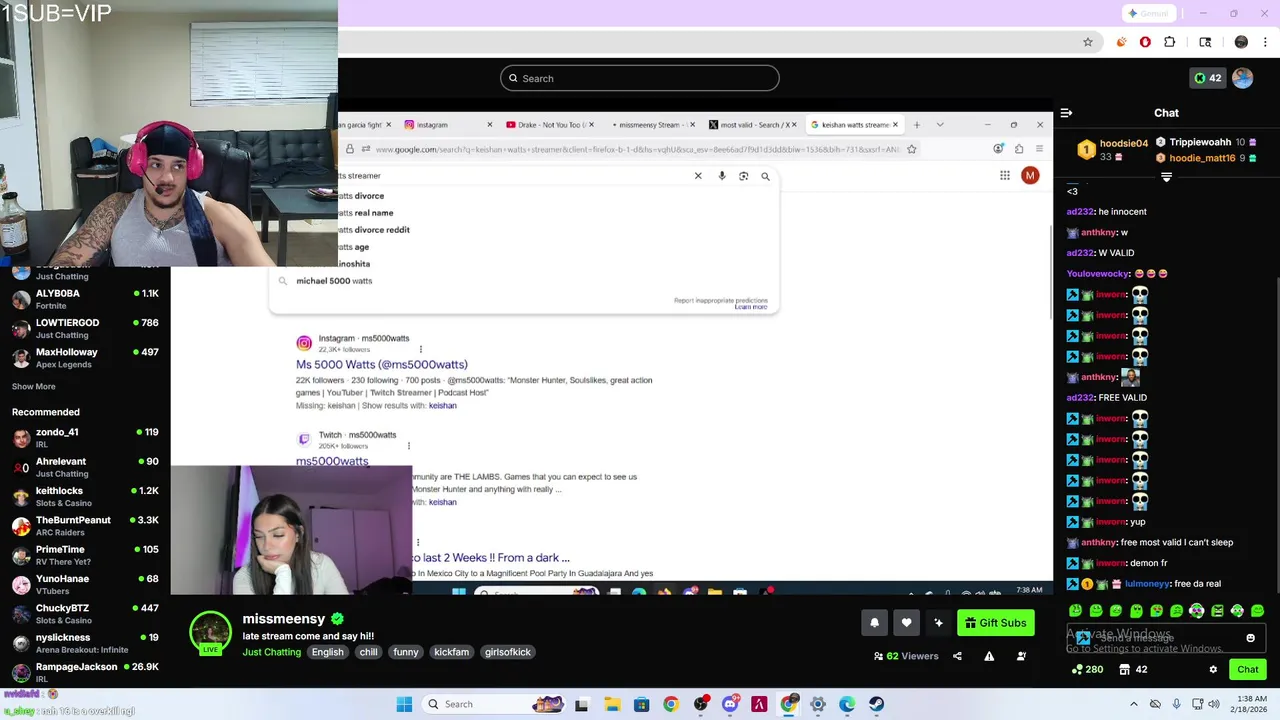Open zondo_41 recommended channel
The image size is (1280, 720).
[85, 438]
